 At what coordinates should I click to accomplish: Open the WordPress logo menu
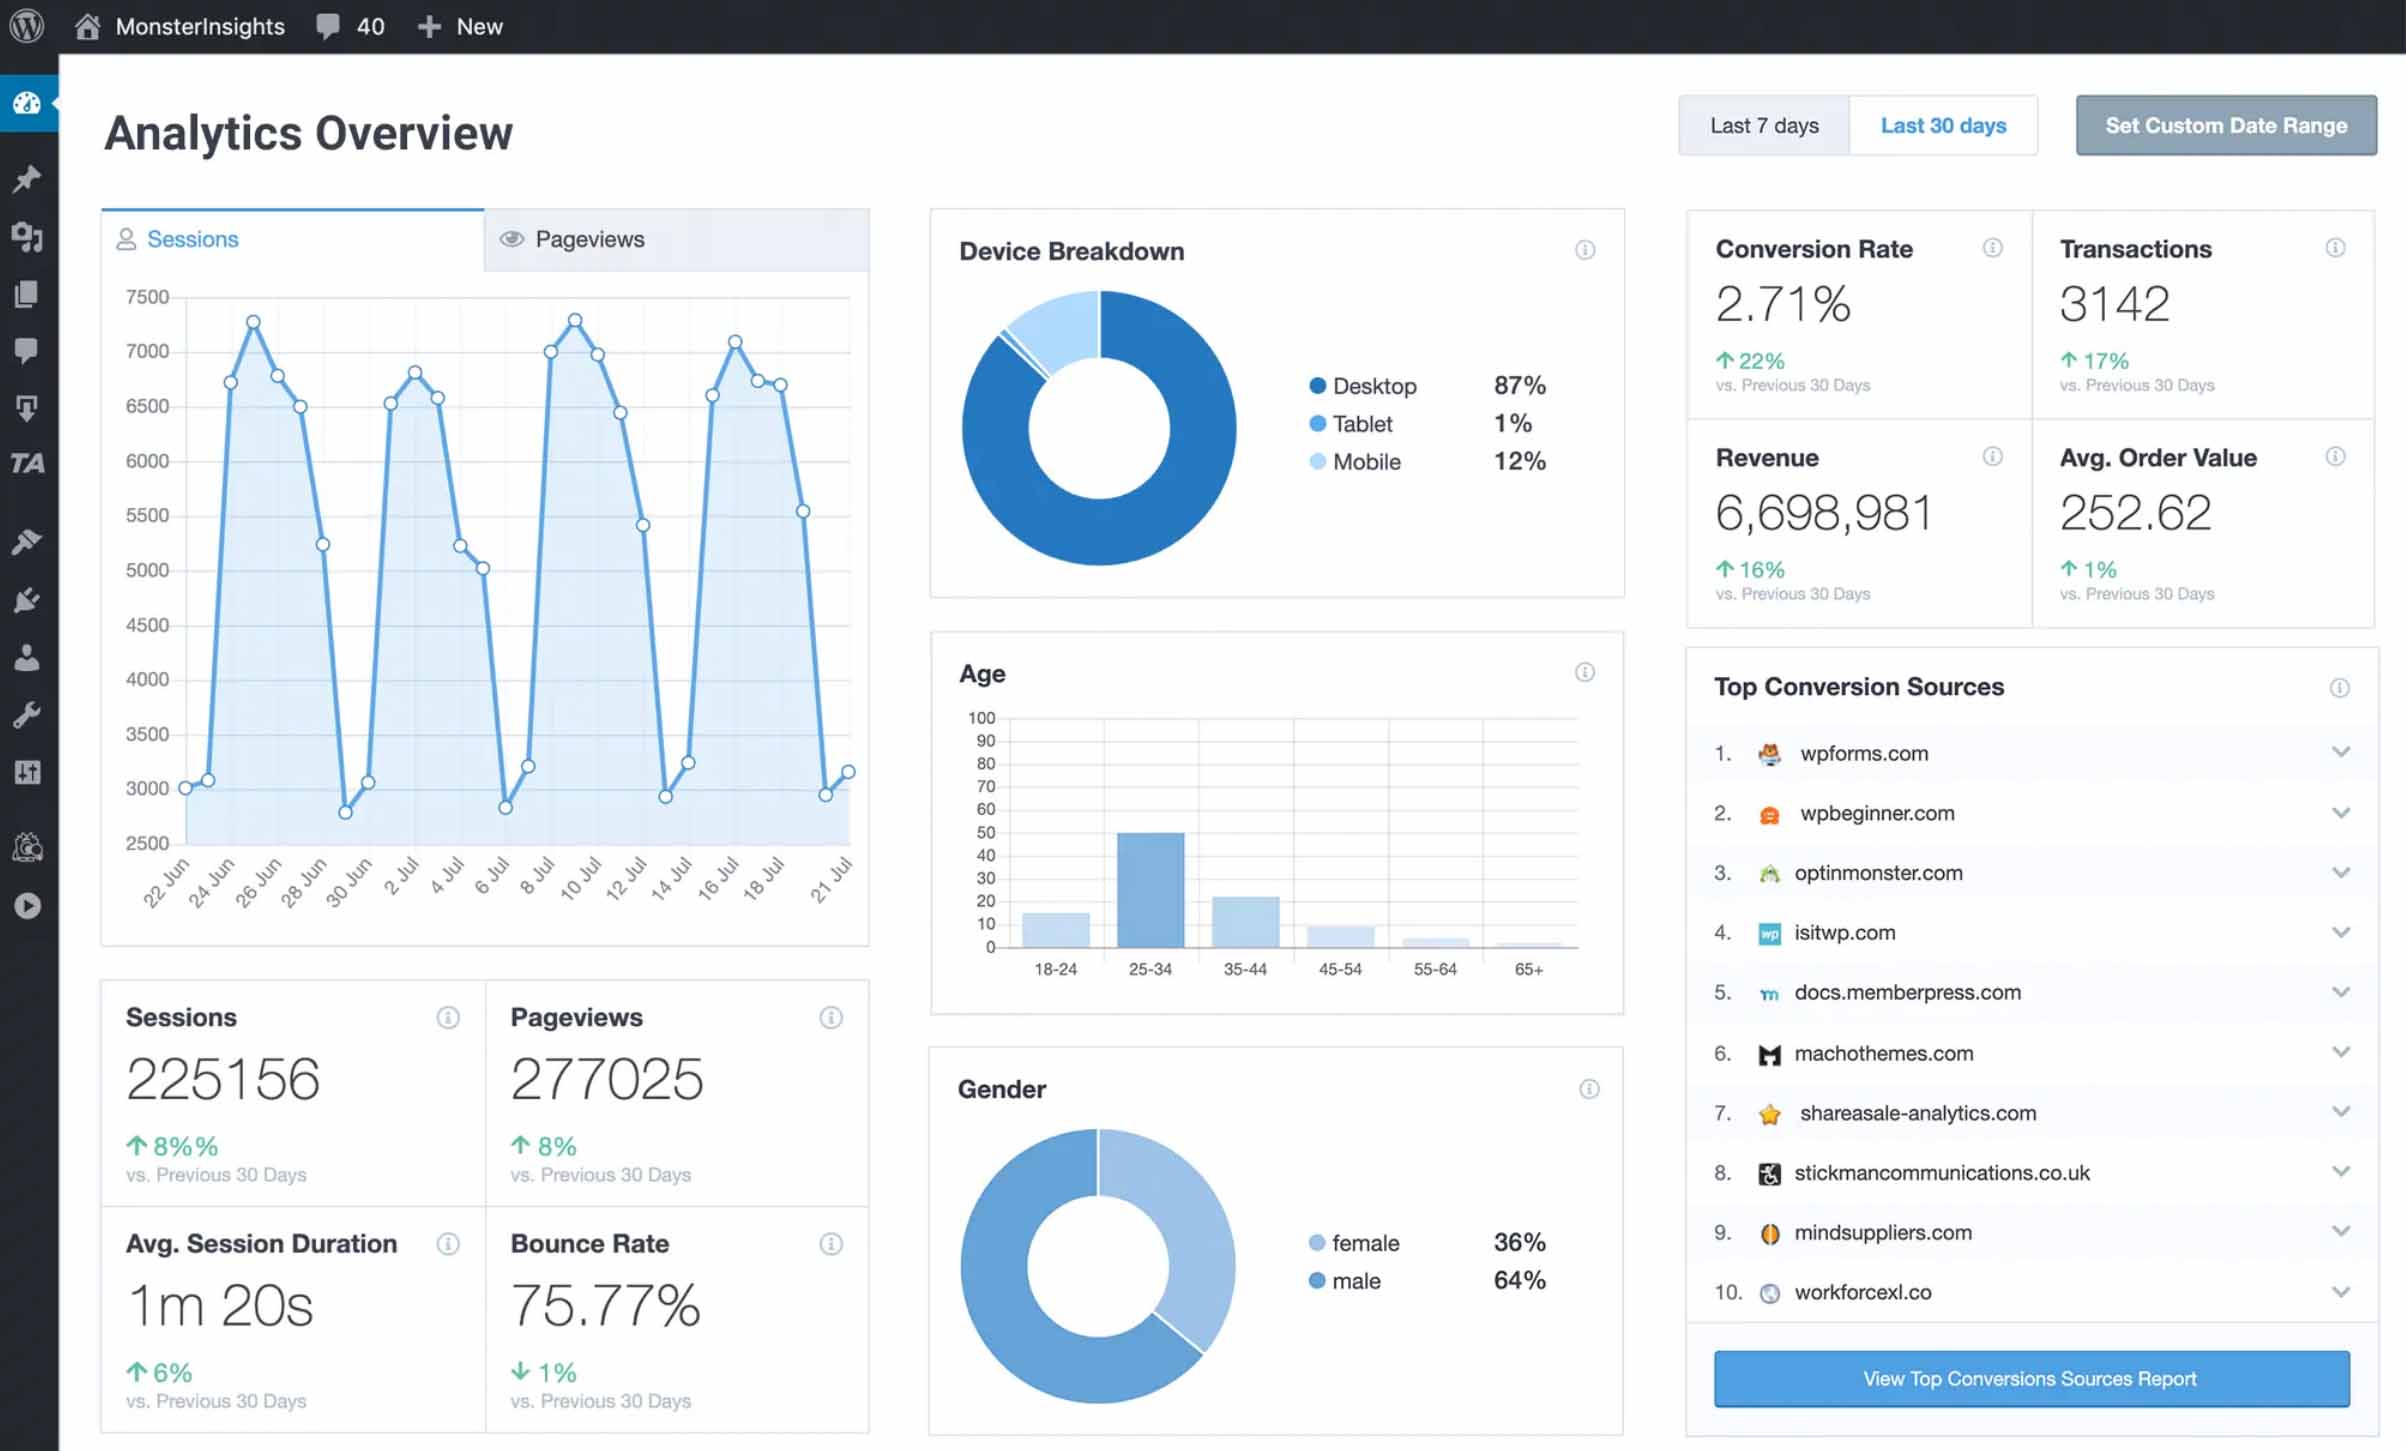(27, 26)
